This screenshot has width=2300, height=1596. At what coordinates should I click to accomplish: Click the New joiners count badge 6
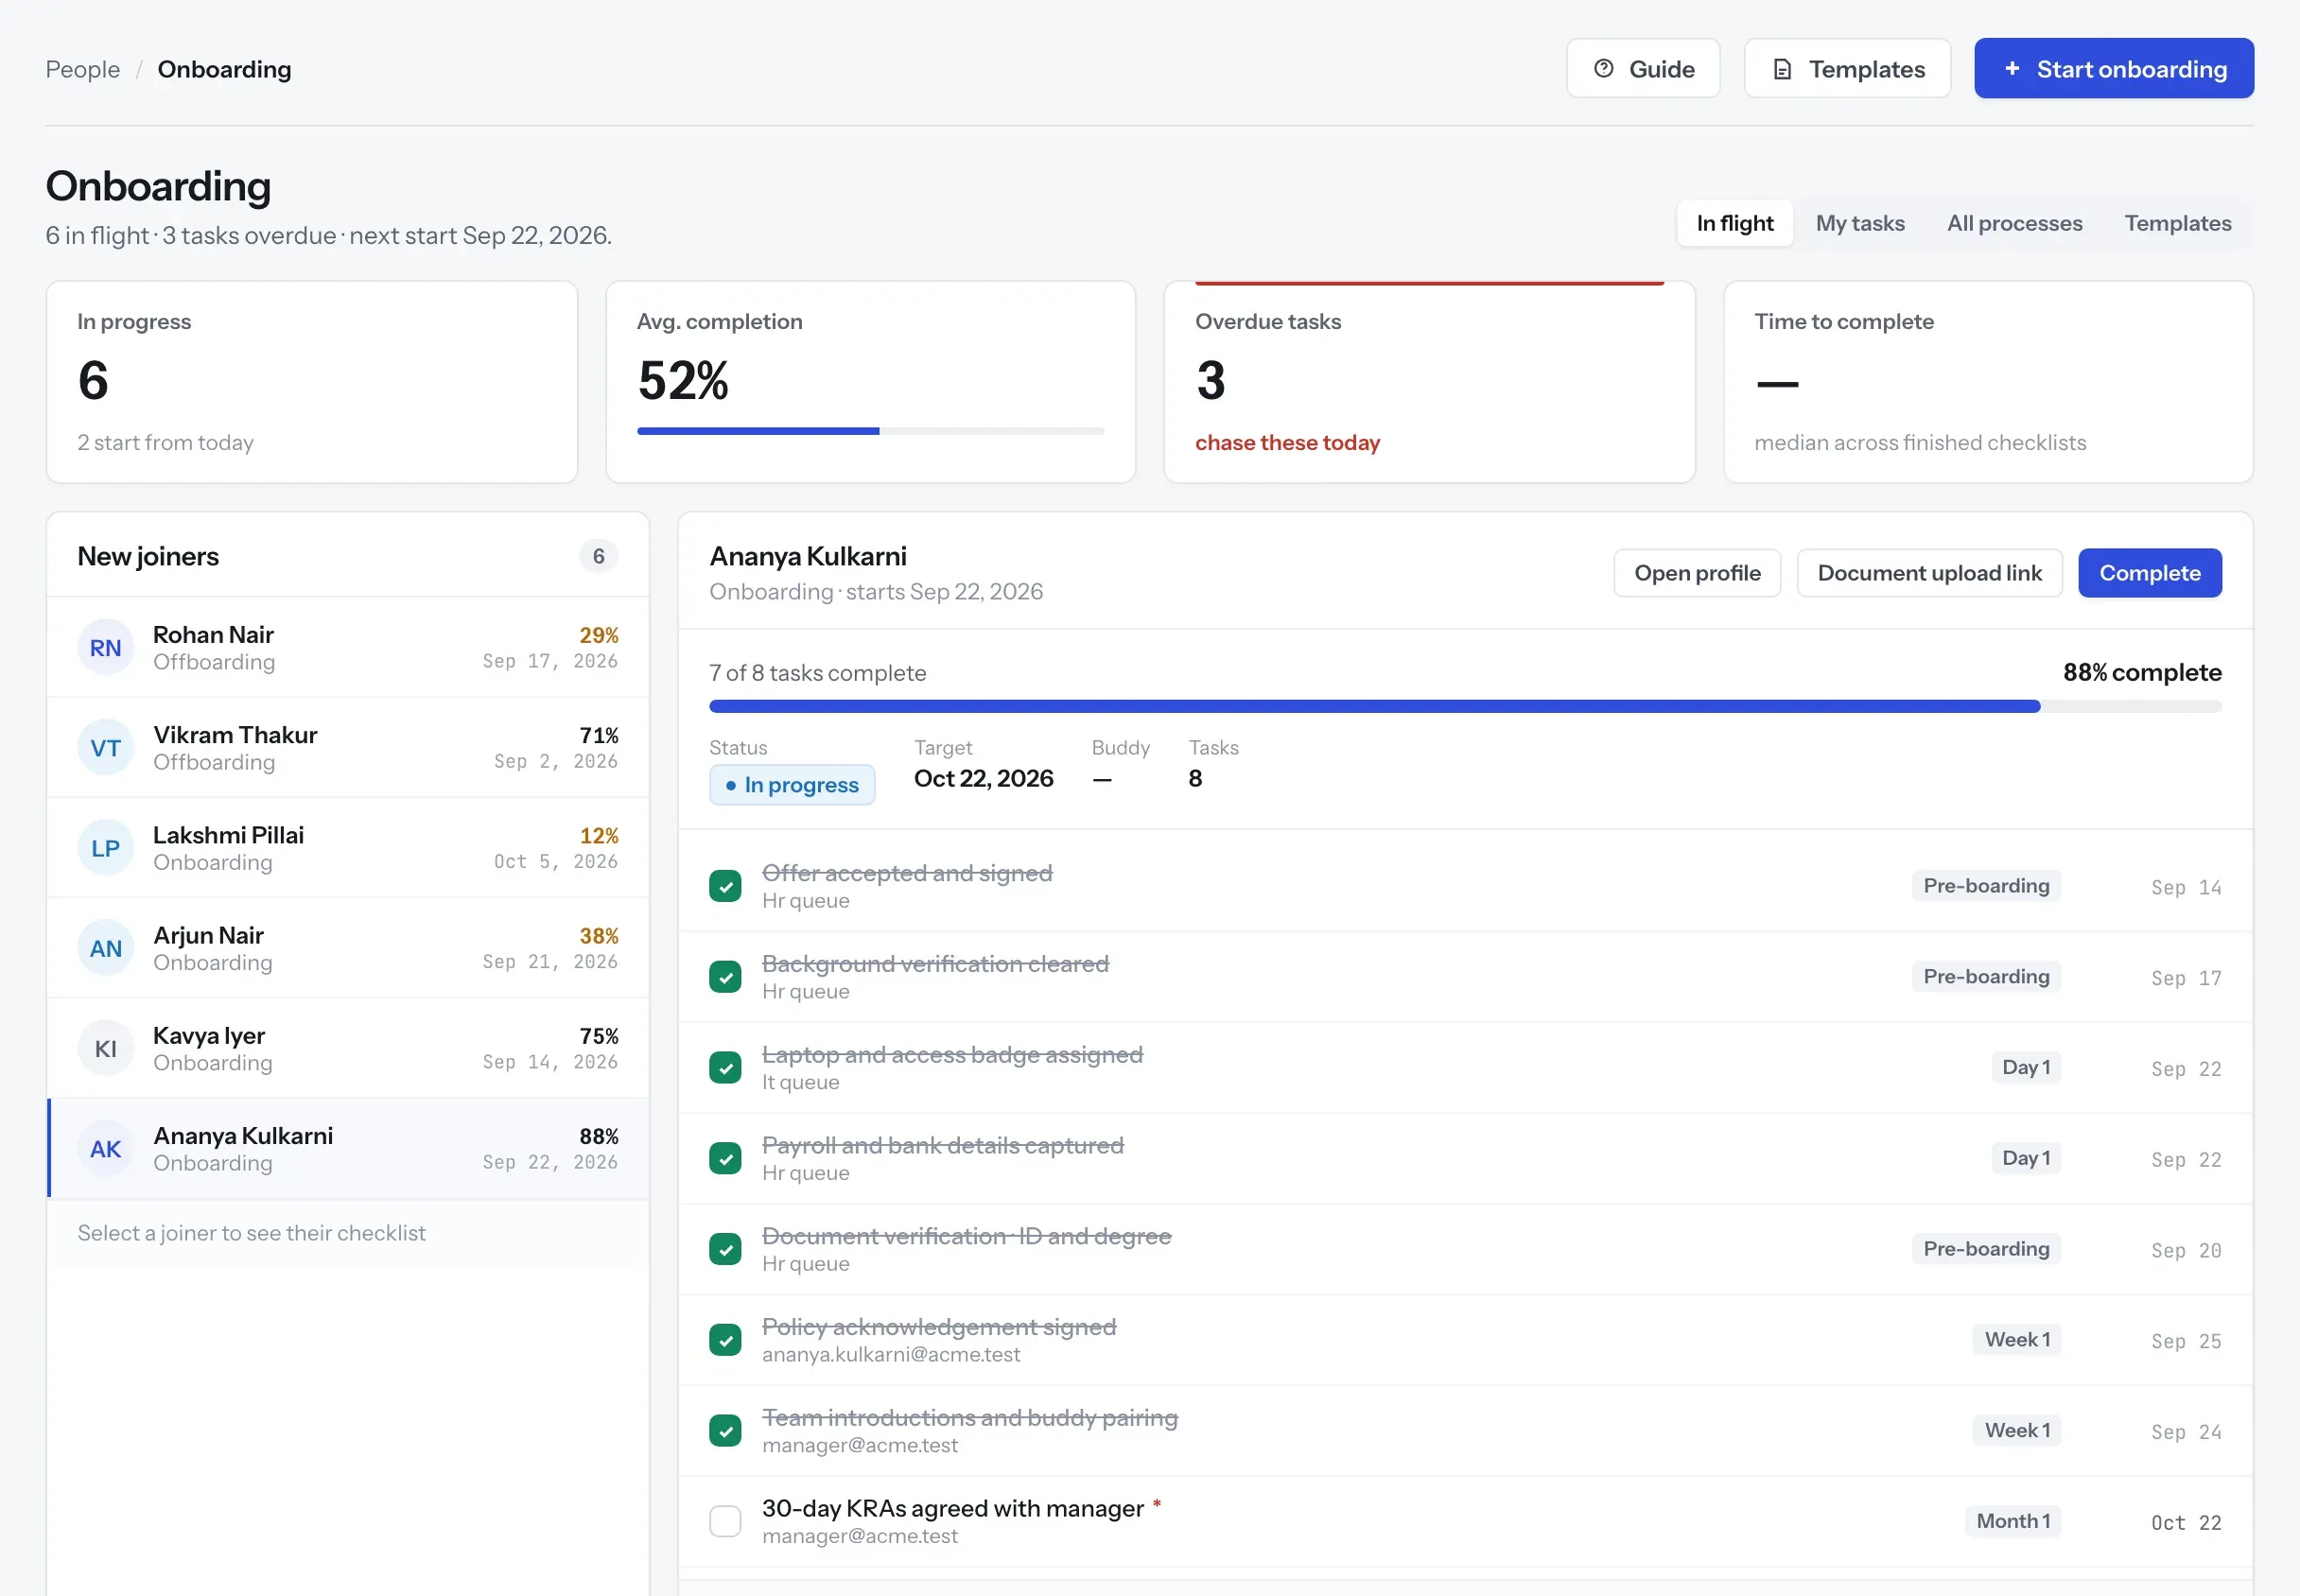pyautogui.click(x=598, y=556)
